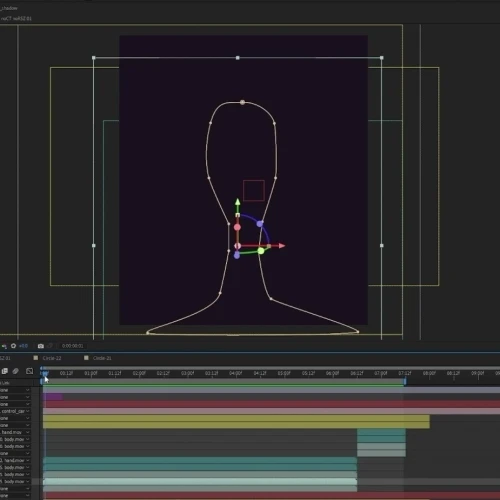
Task: Click the noRSZ 01 breadcrumb in the viewer
Action: point(23,19)
